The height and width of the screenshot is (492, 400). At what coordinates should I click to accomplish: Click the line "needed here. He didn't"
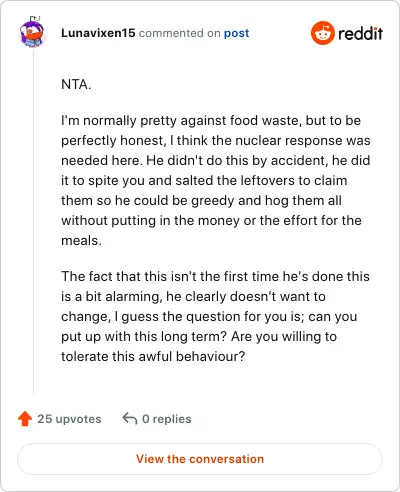[216, 160]
